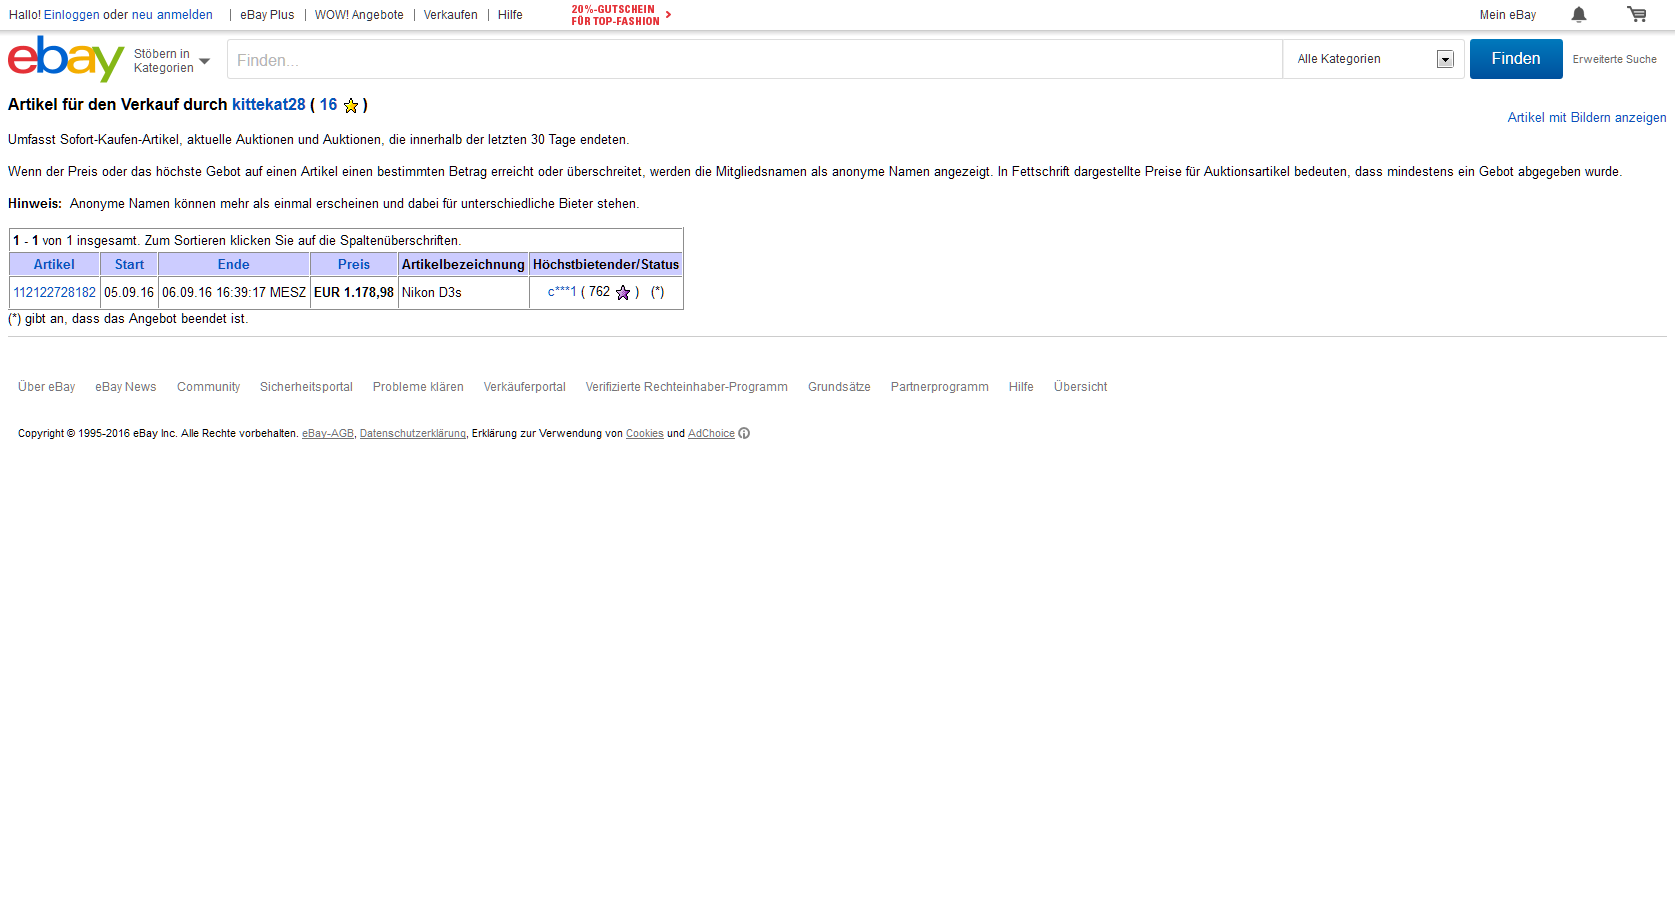The height and width of the screenshot is (908, 1675).
Task: Click the price EUR 1.178,98
Action: 354,292
